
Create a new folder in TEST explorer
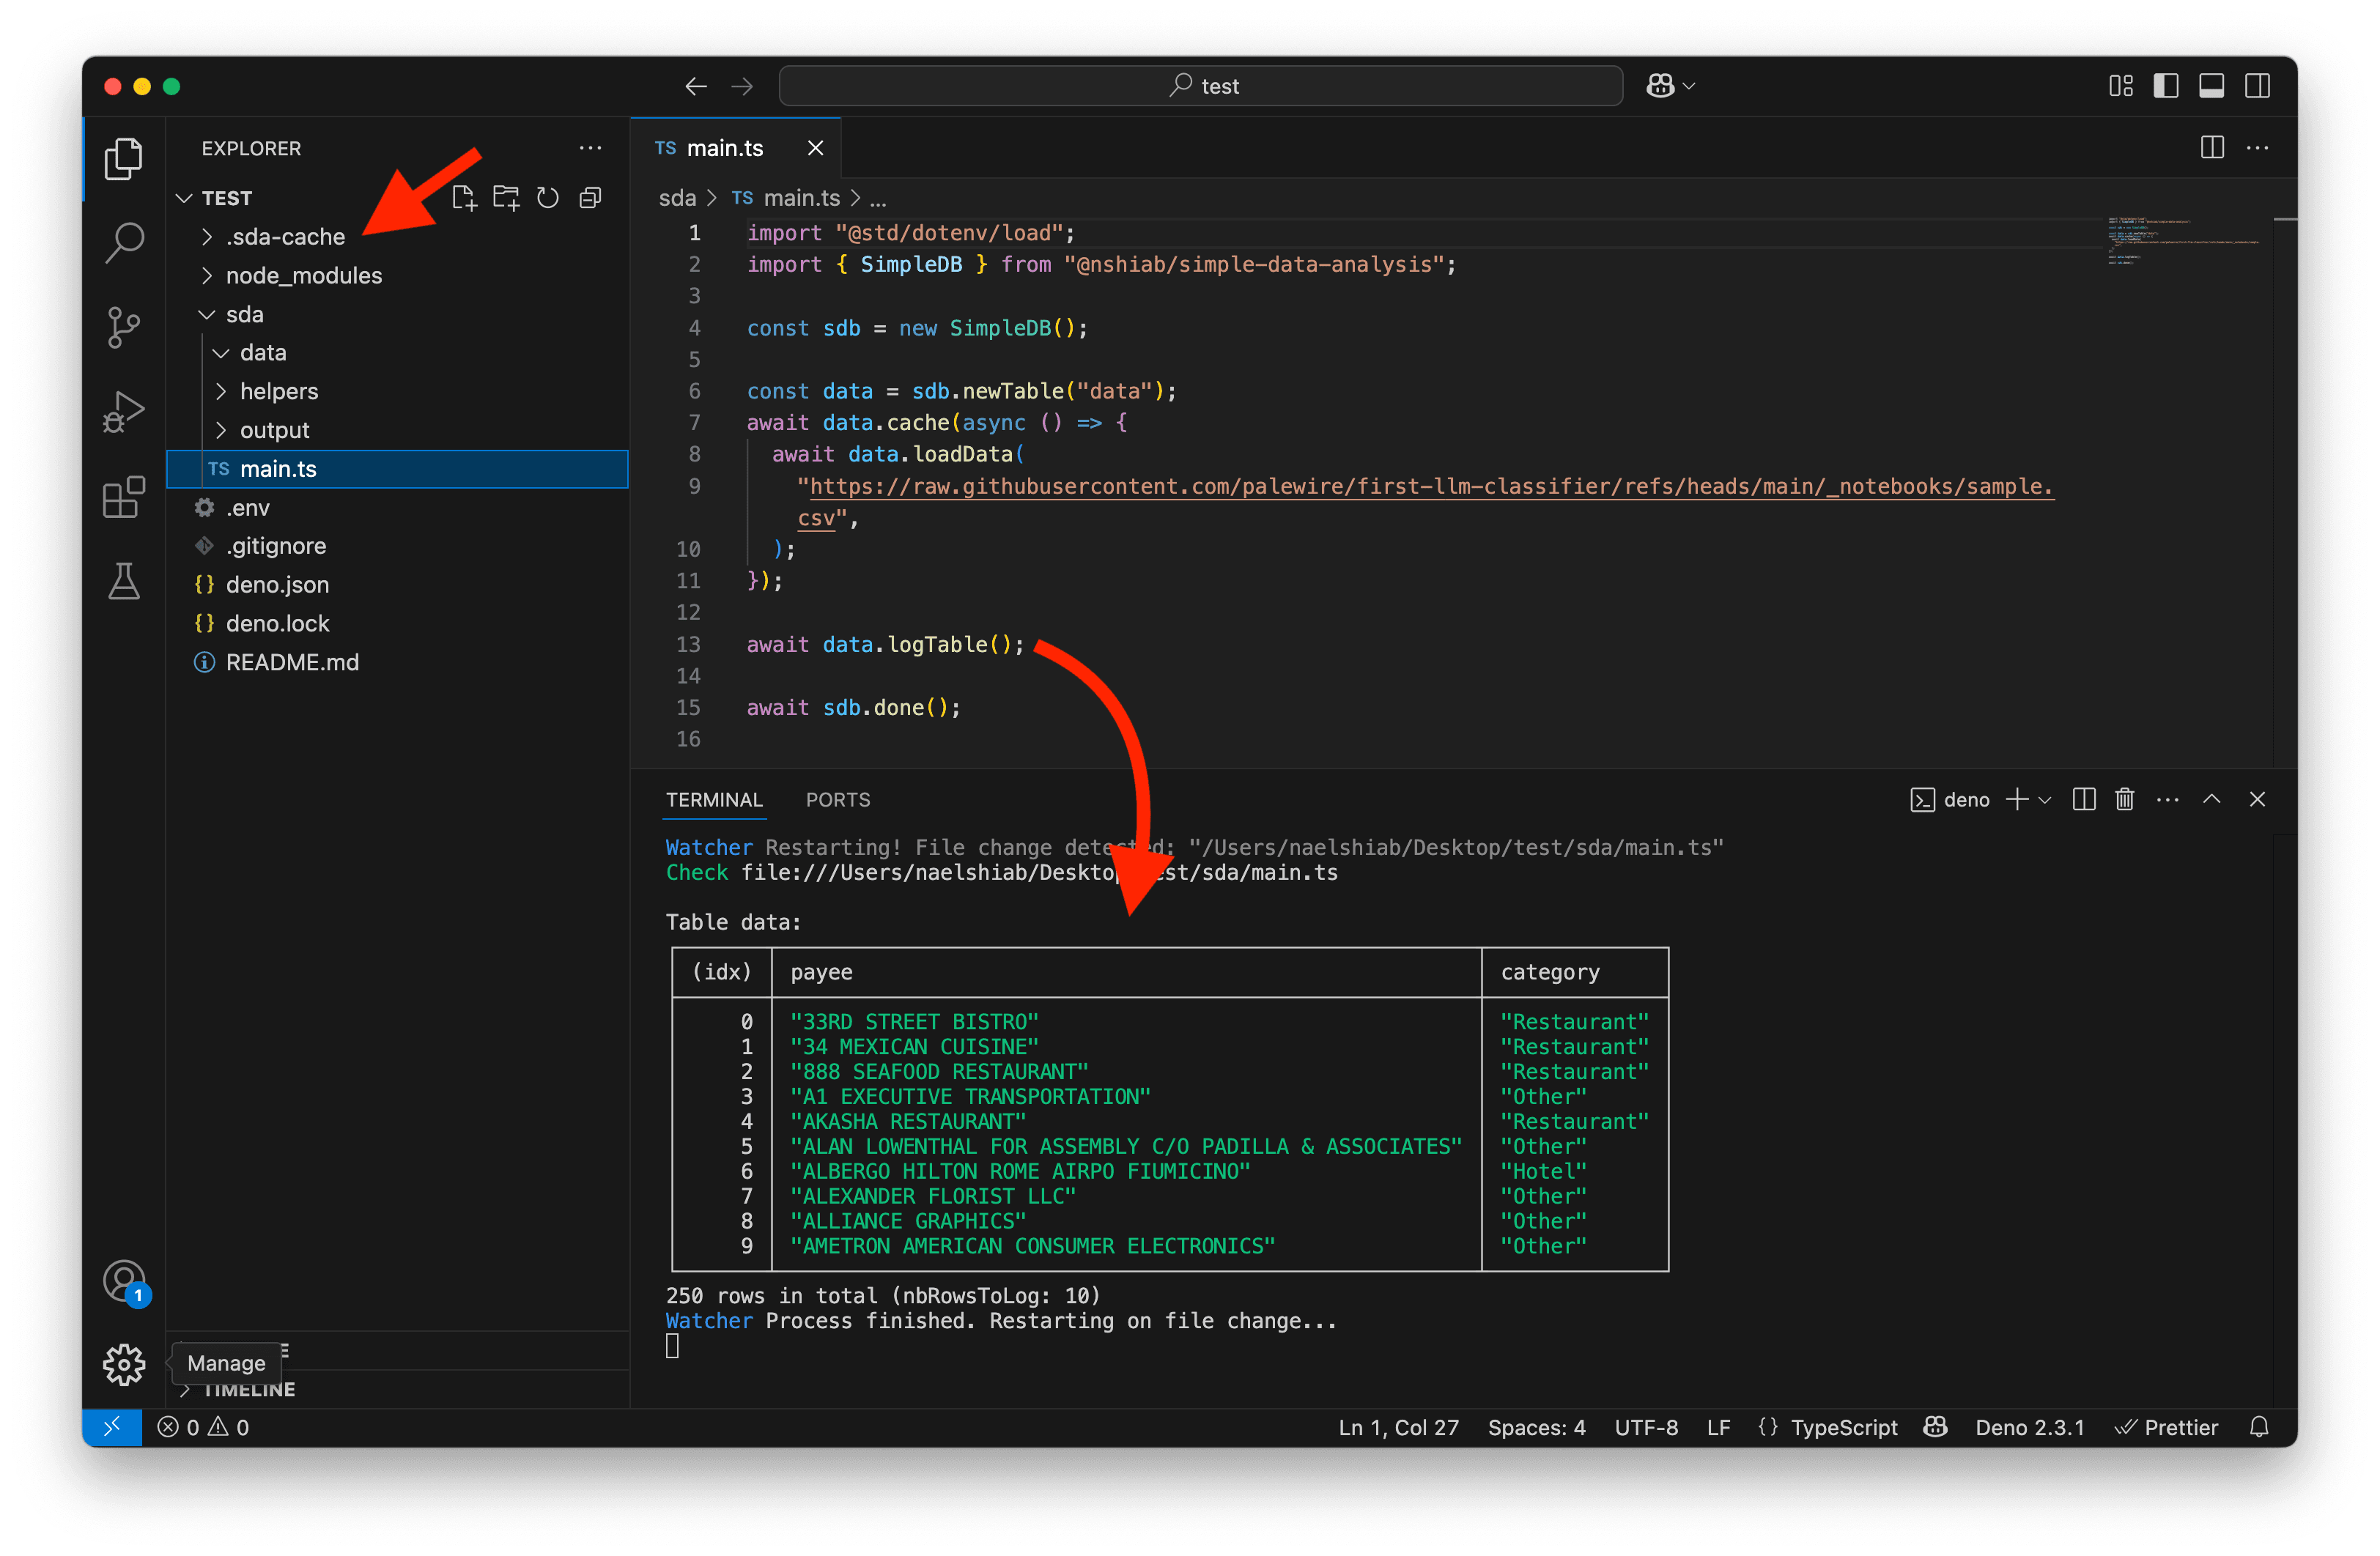tap(506, 198)
